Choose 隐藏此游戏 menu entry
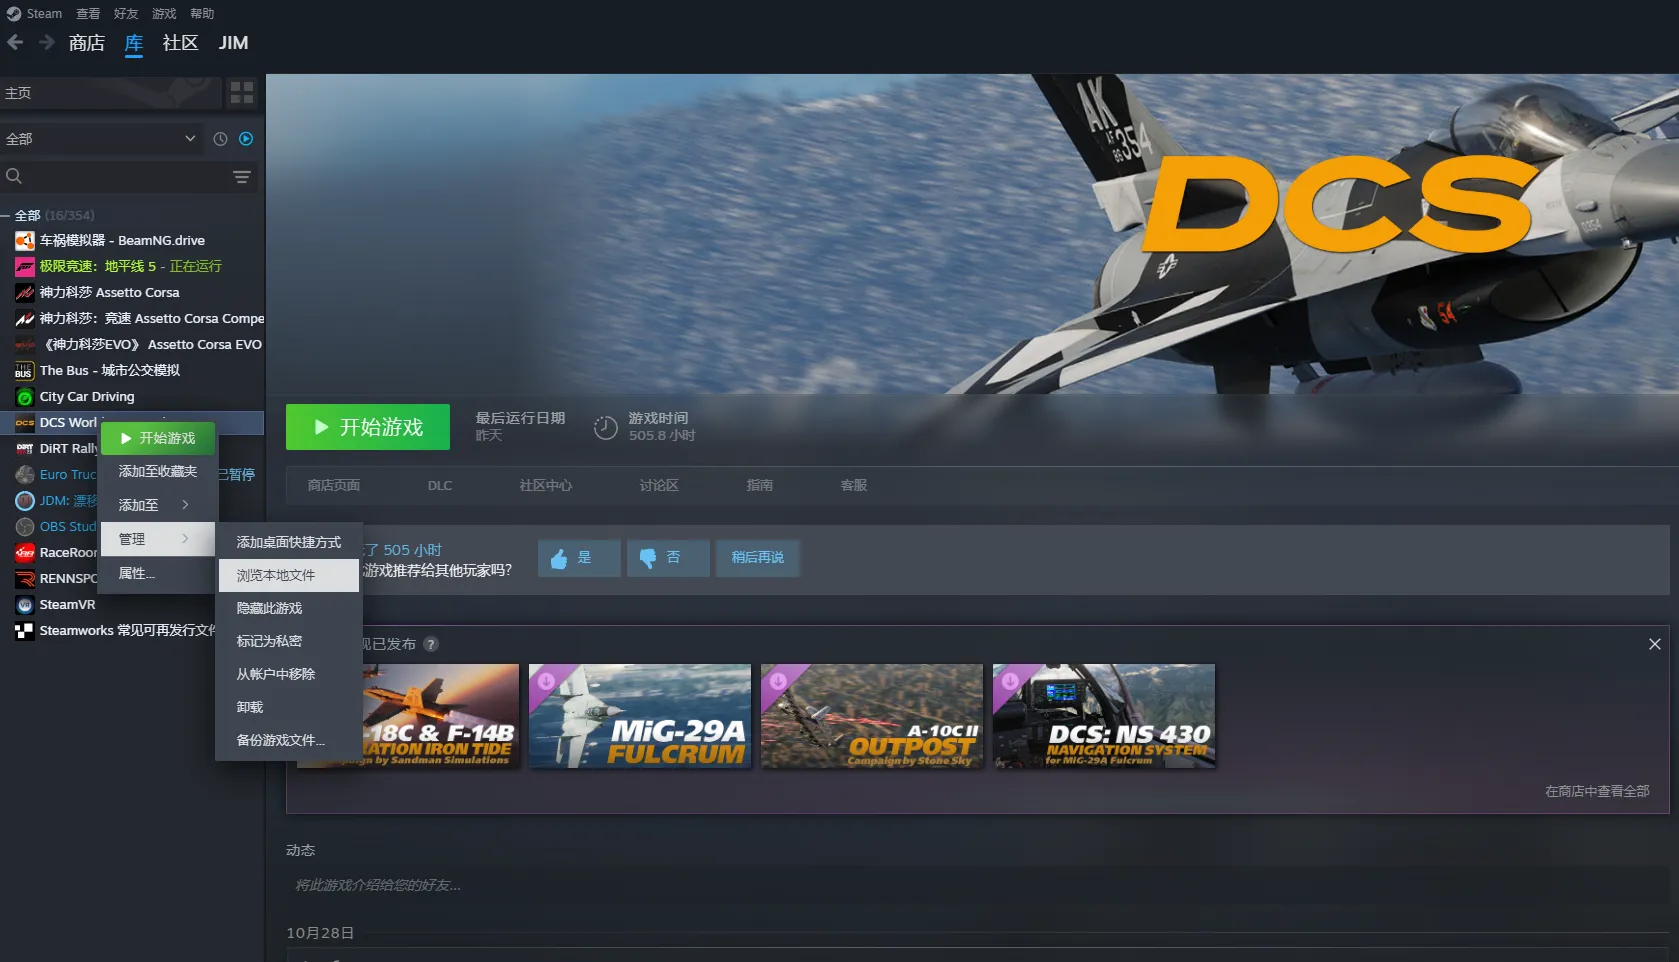 (289, 608)
